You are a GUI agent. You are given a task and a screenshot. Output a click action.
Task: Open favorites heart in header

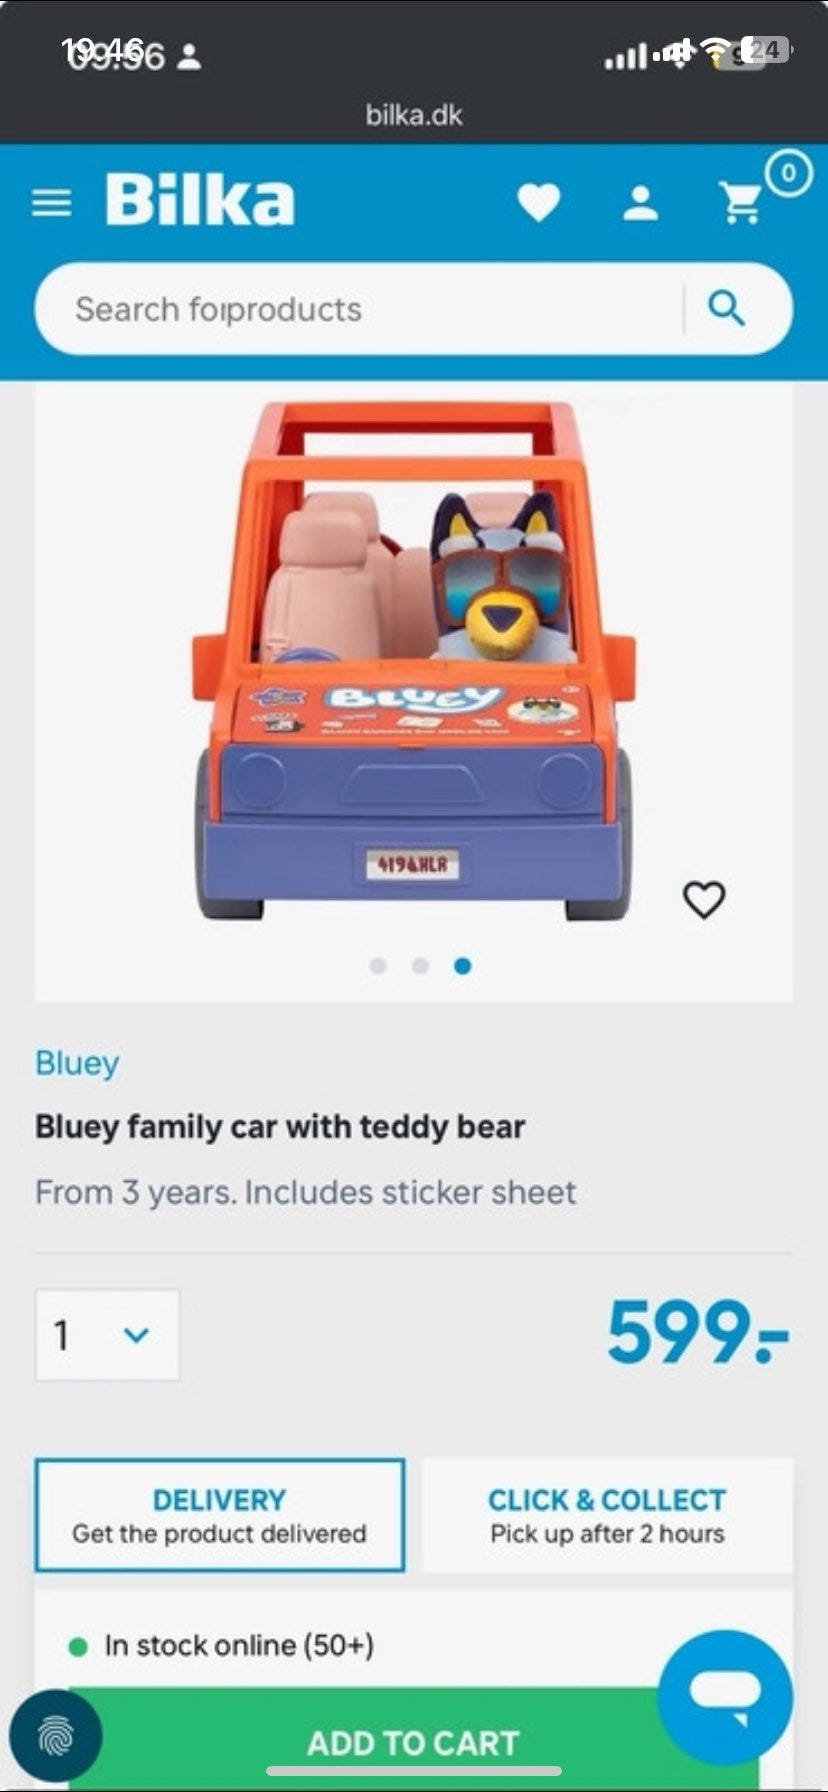539,203
